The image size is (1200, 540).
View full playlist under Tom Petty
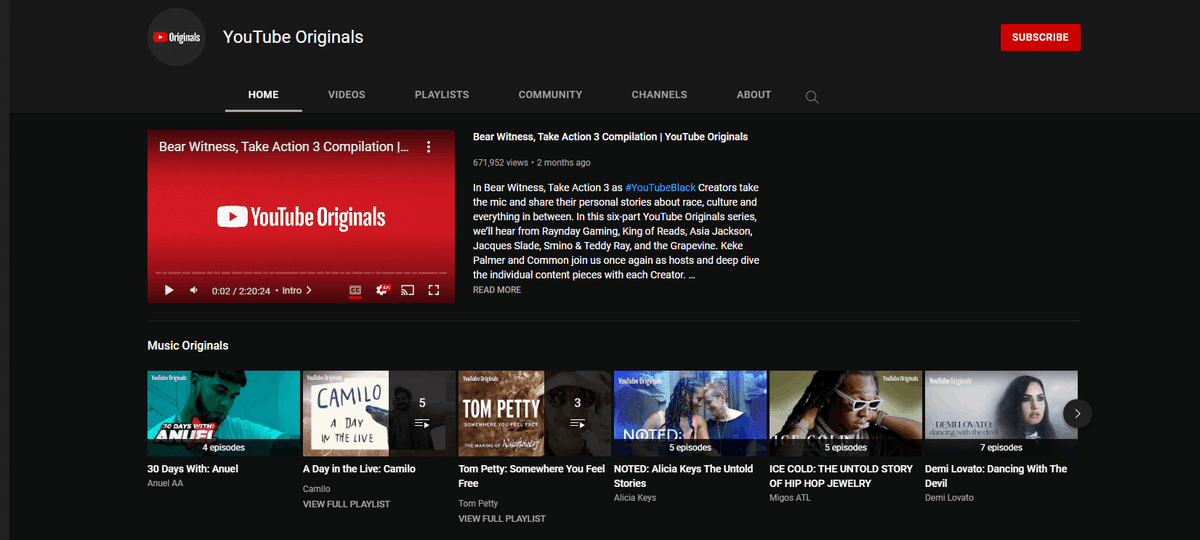click(502, 519)
